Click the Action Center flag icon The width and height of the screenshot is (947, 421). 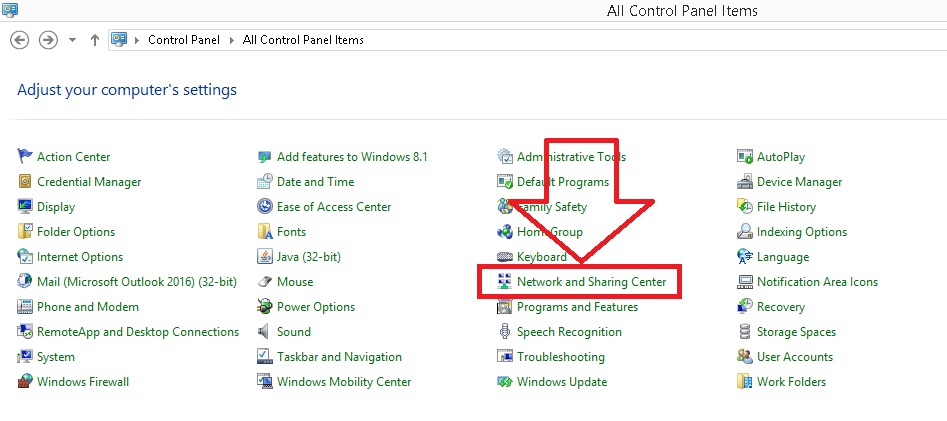point(25,156)
